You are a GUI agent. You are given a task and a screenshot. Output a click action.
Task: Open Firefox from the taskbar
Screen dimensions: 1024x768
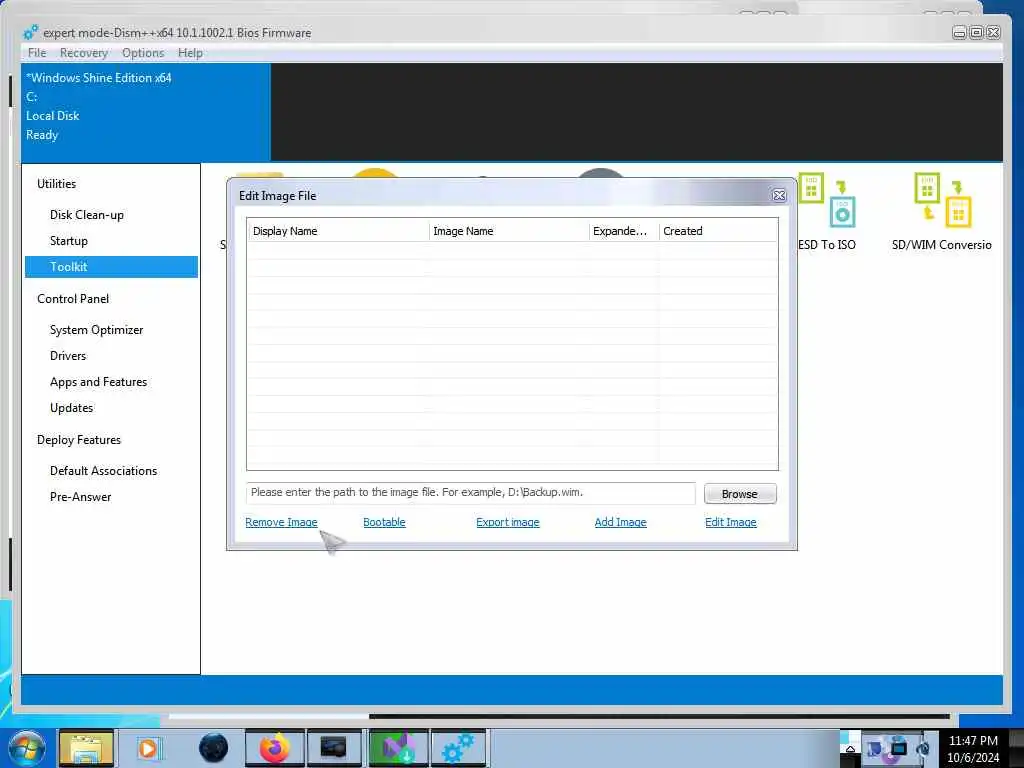[274, 748]
